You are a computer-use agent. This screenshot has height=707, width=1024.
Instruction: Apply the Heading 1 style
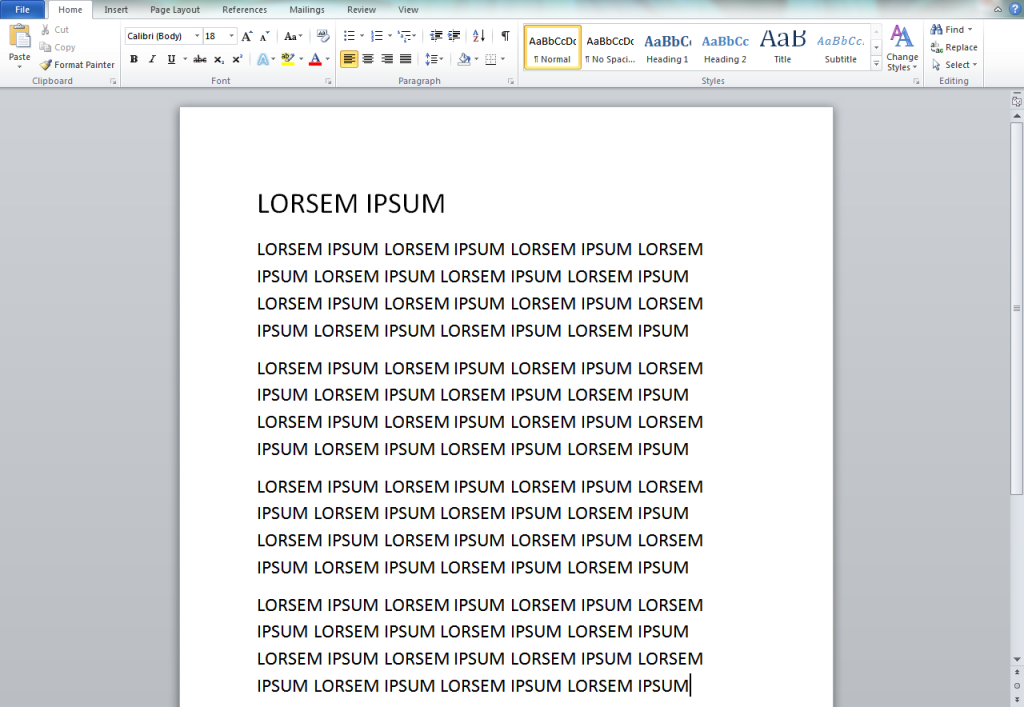667,47
